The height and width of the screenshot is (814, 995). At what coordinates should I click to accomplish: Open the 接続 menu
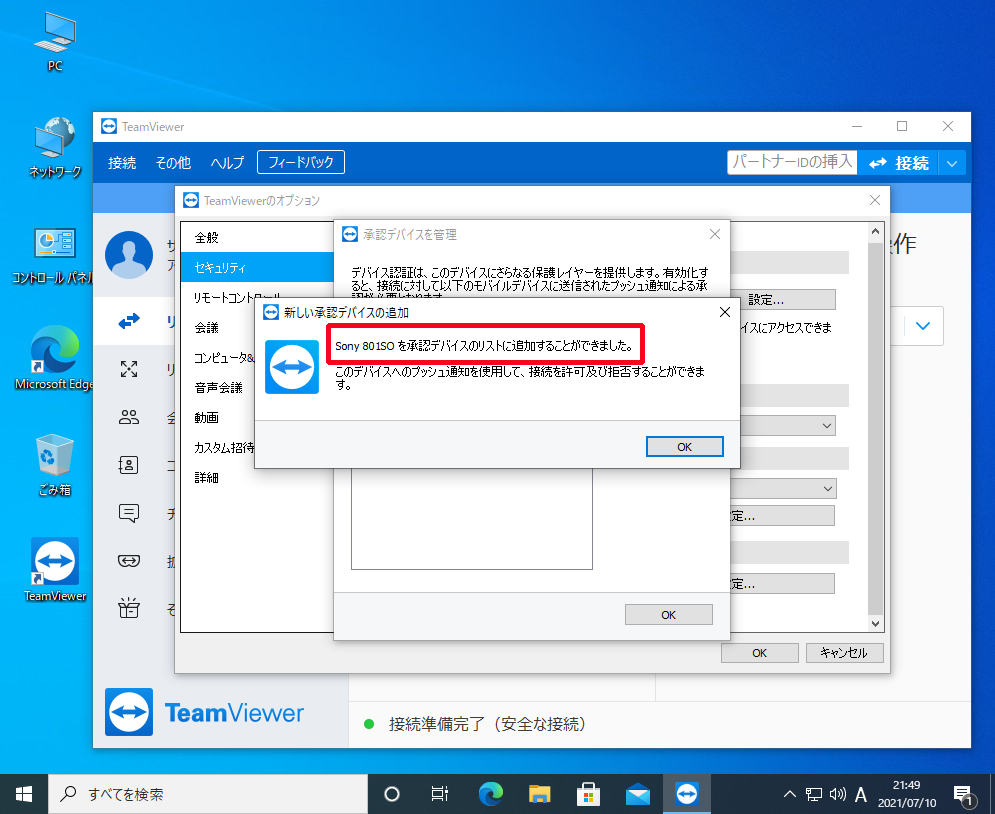122,163
